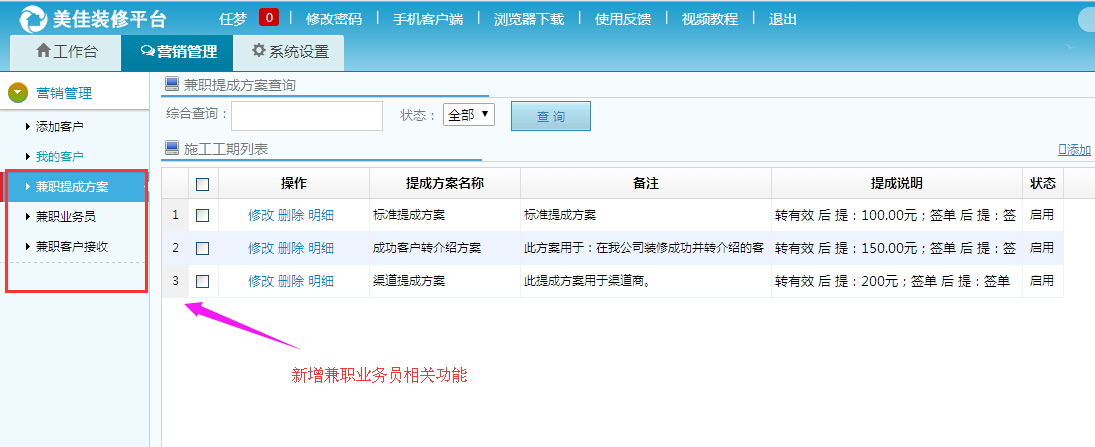Click the 兼职提成方案查询 panel icon
The width and height of the screenshot is (1095, 447).
tap(172, 85)
